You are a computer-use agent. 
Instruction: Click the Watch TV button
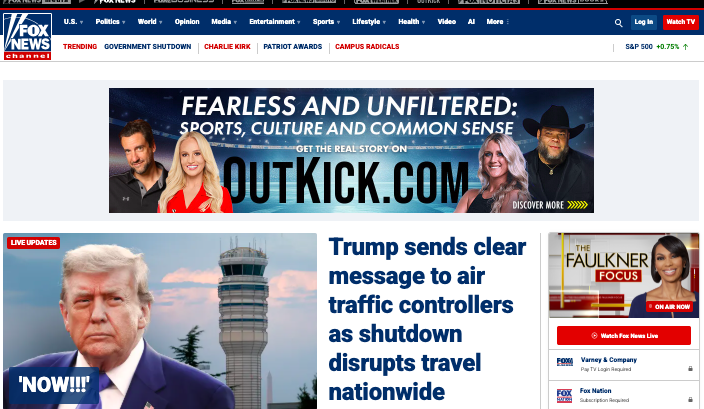(681, 22)
